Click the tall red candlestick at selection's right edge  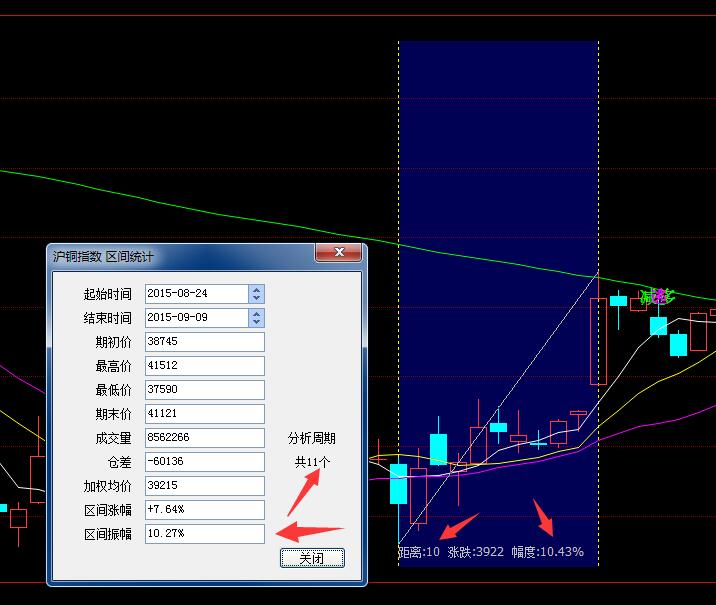pyautogui.click(x=598, y=340)
